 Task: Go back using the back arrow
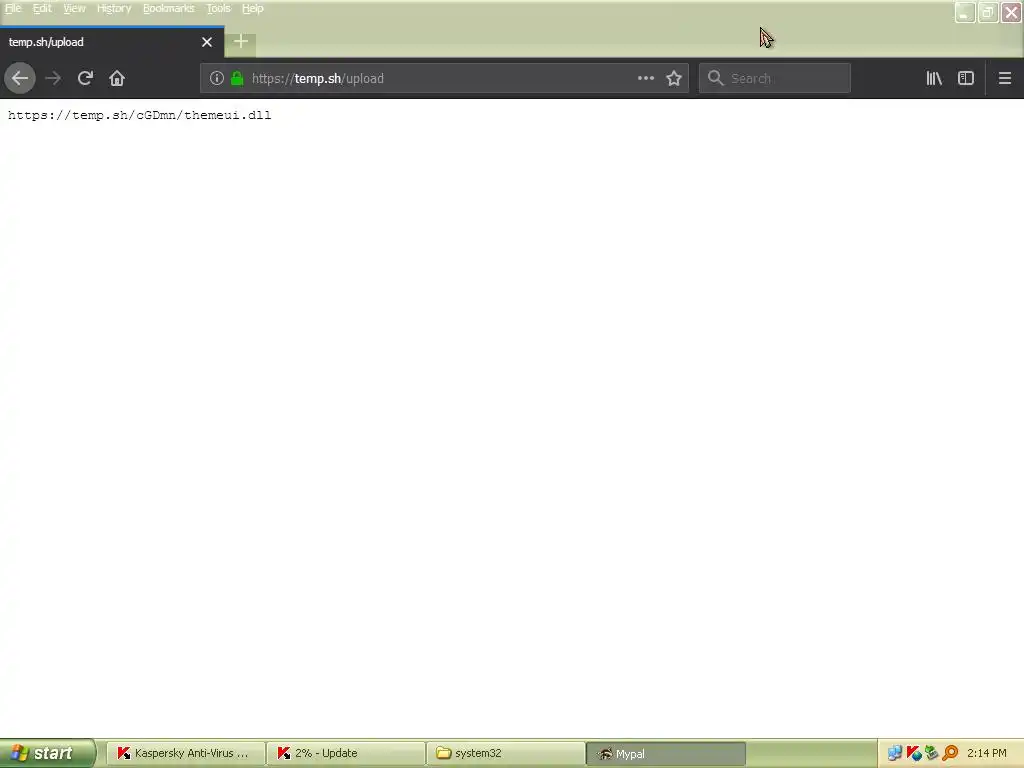(x=20, y=78)
